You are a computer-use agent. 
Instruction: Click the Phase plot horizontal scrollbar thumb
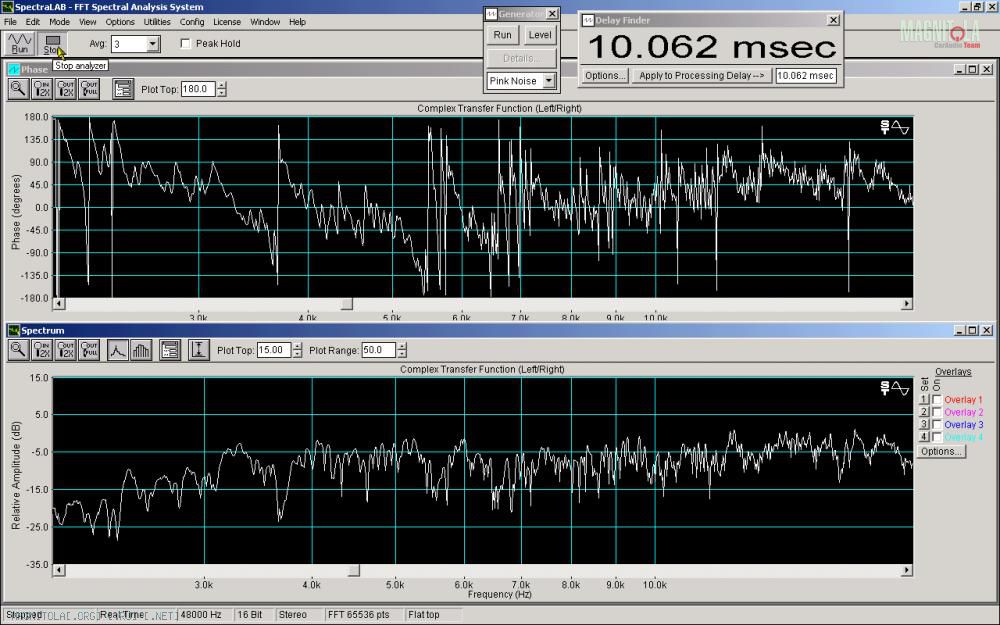(x=346, y=304)
